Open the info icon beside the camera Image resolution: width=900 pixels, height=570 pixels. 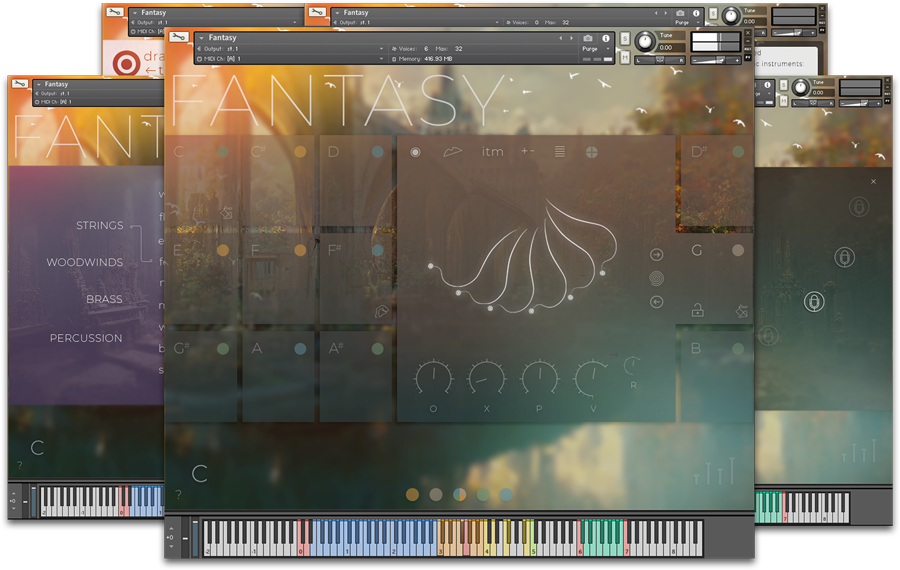(x=606, y=39)
